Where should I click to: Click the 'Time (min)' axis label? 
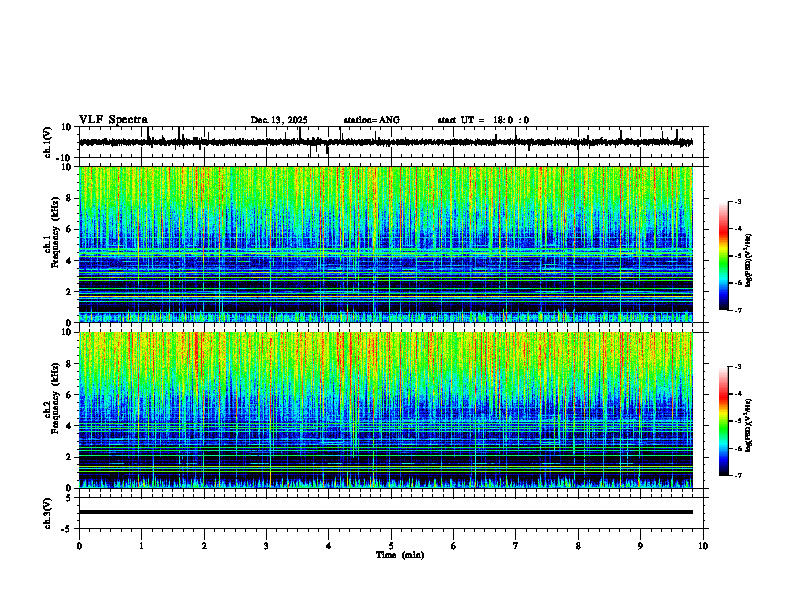pyautogui.click(x=400, y=555)
